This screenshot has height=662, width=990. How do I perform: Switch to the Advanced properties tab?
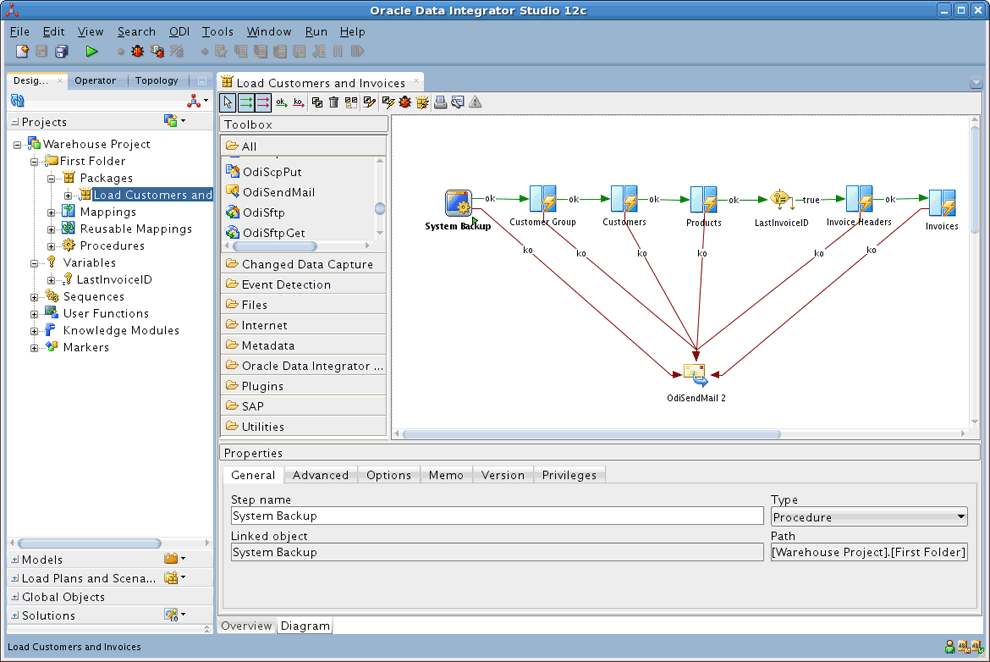click(x=320, y=474)
